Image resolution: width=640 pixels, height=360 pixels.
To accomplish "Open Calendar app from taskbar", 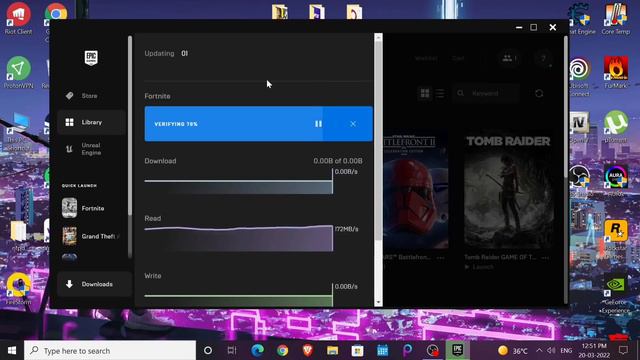I will coord(382,351).
